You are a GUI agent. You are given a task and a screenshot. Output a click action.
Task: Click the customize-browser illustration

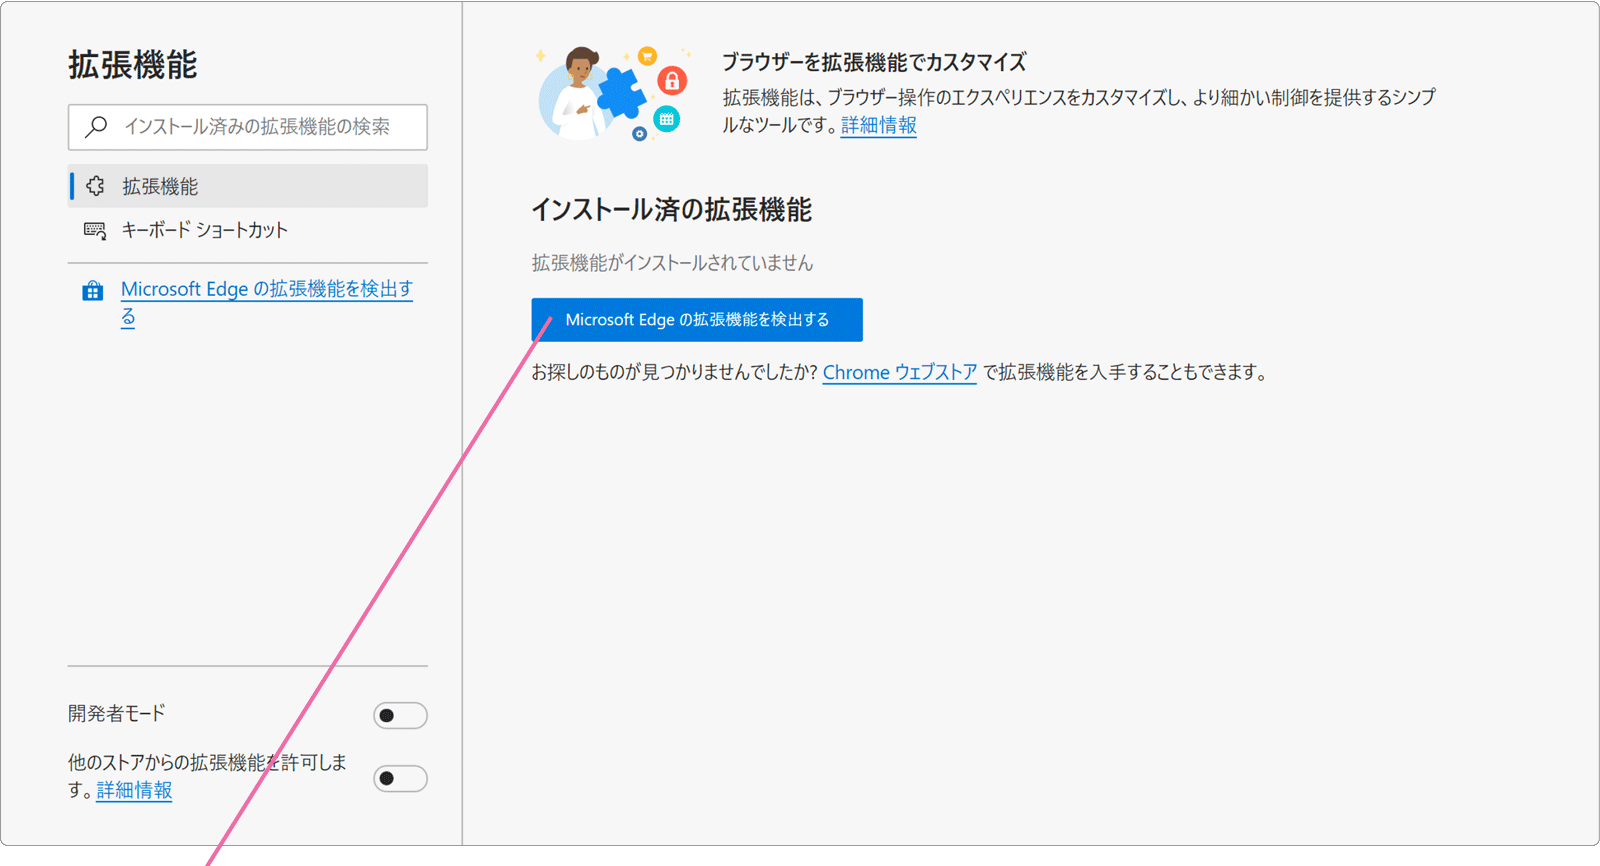(614, 93)
